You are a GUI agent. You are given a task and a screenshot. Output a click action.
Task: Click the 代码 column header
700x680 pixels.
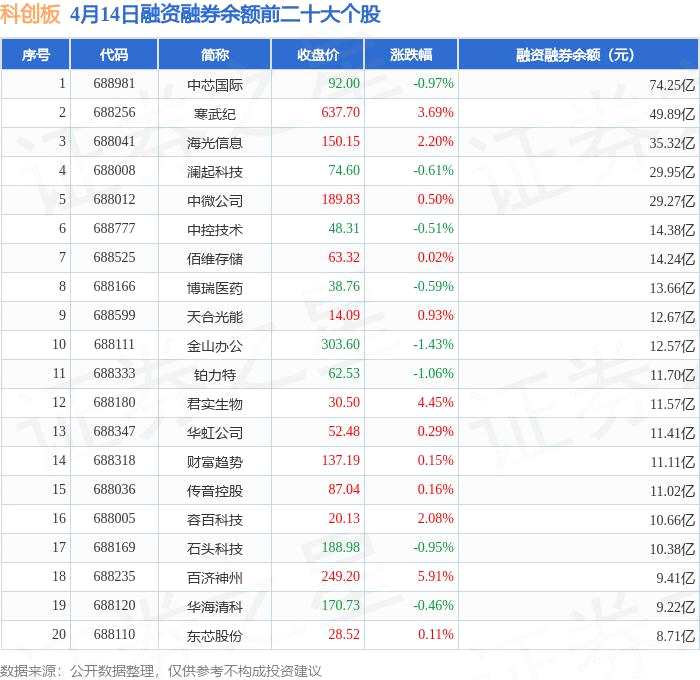(x=114, y=54)
